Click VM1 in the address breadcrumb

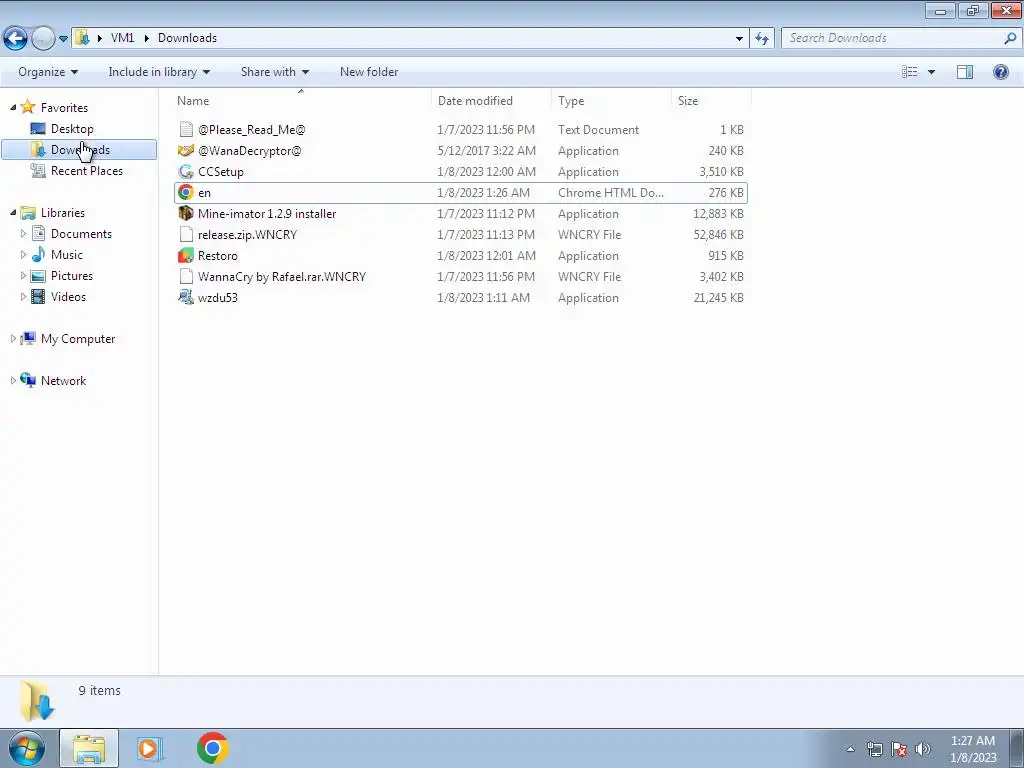(x=122, y=38)
